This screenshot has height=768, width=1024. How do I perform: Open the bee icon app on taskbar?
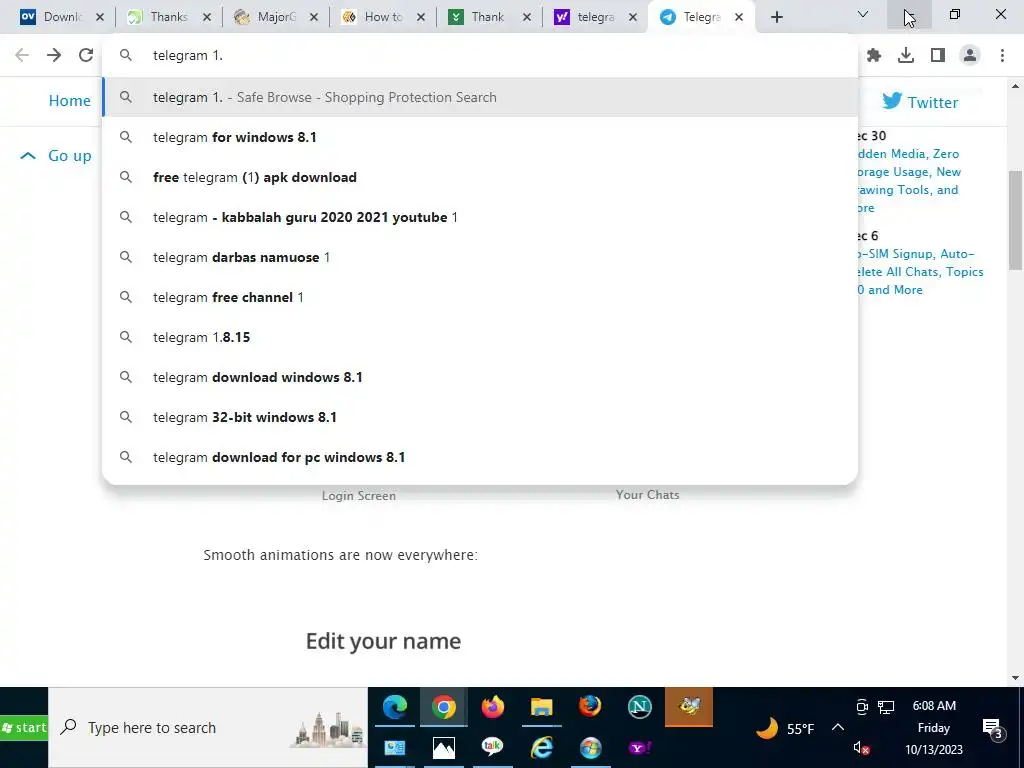tap(689, 707)
